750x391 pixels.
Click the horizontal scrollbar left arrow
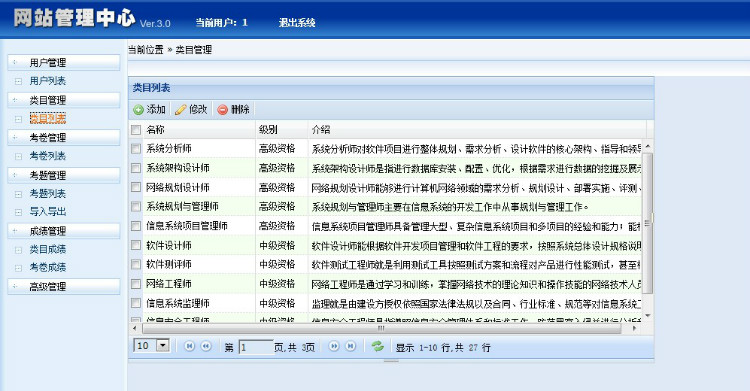click(134, 328)
